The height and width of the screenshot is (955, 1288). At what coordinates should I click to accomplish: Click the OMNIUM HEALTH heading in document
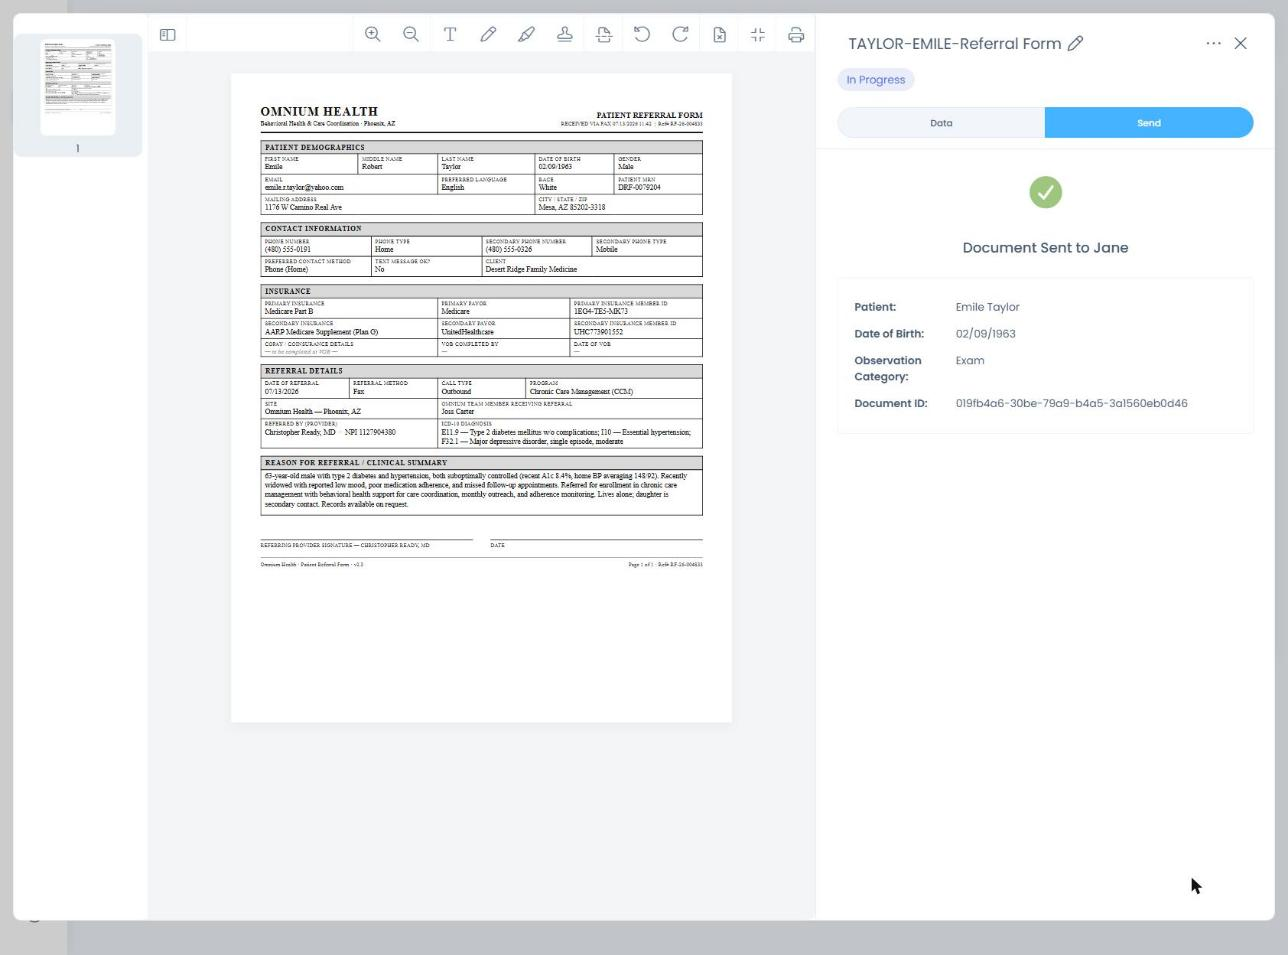319,112
